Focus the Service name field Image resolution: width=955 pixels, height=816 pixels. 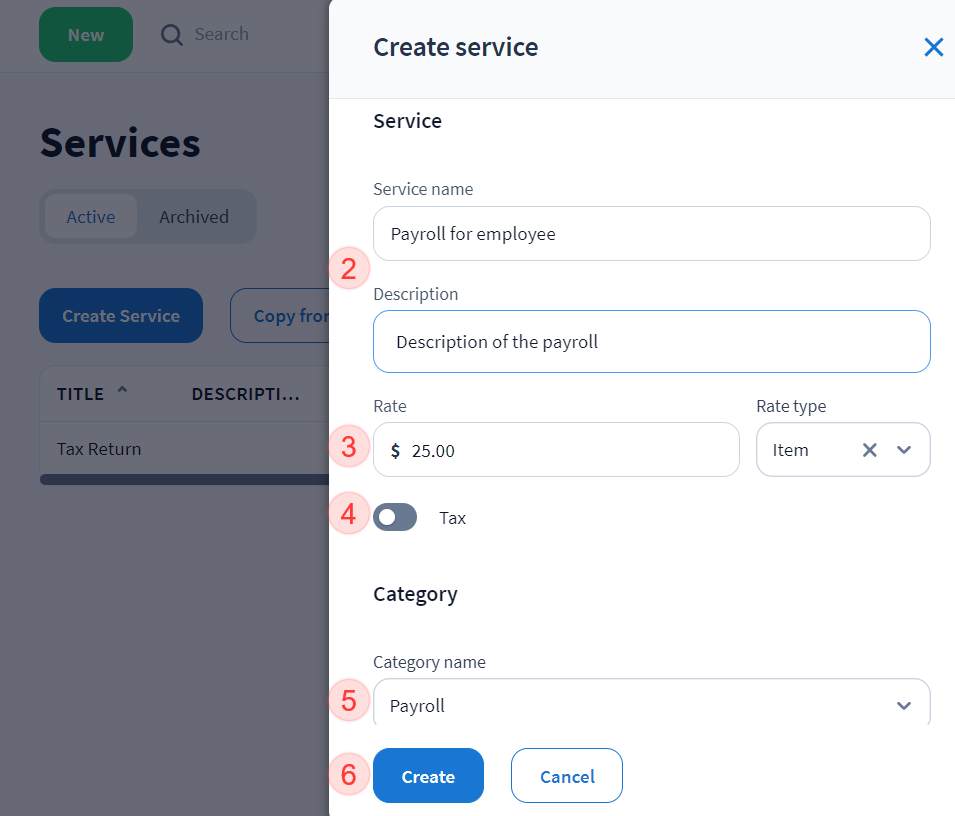pos(651,234)
